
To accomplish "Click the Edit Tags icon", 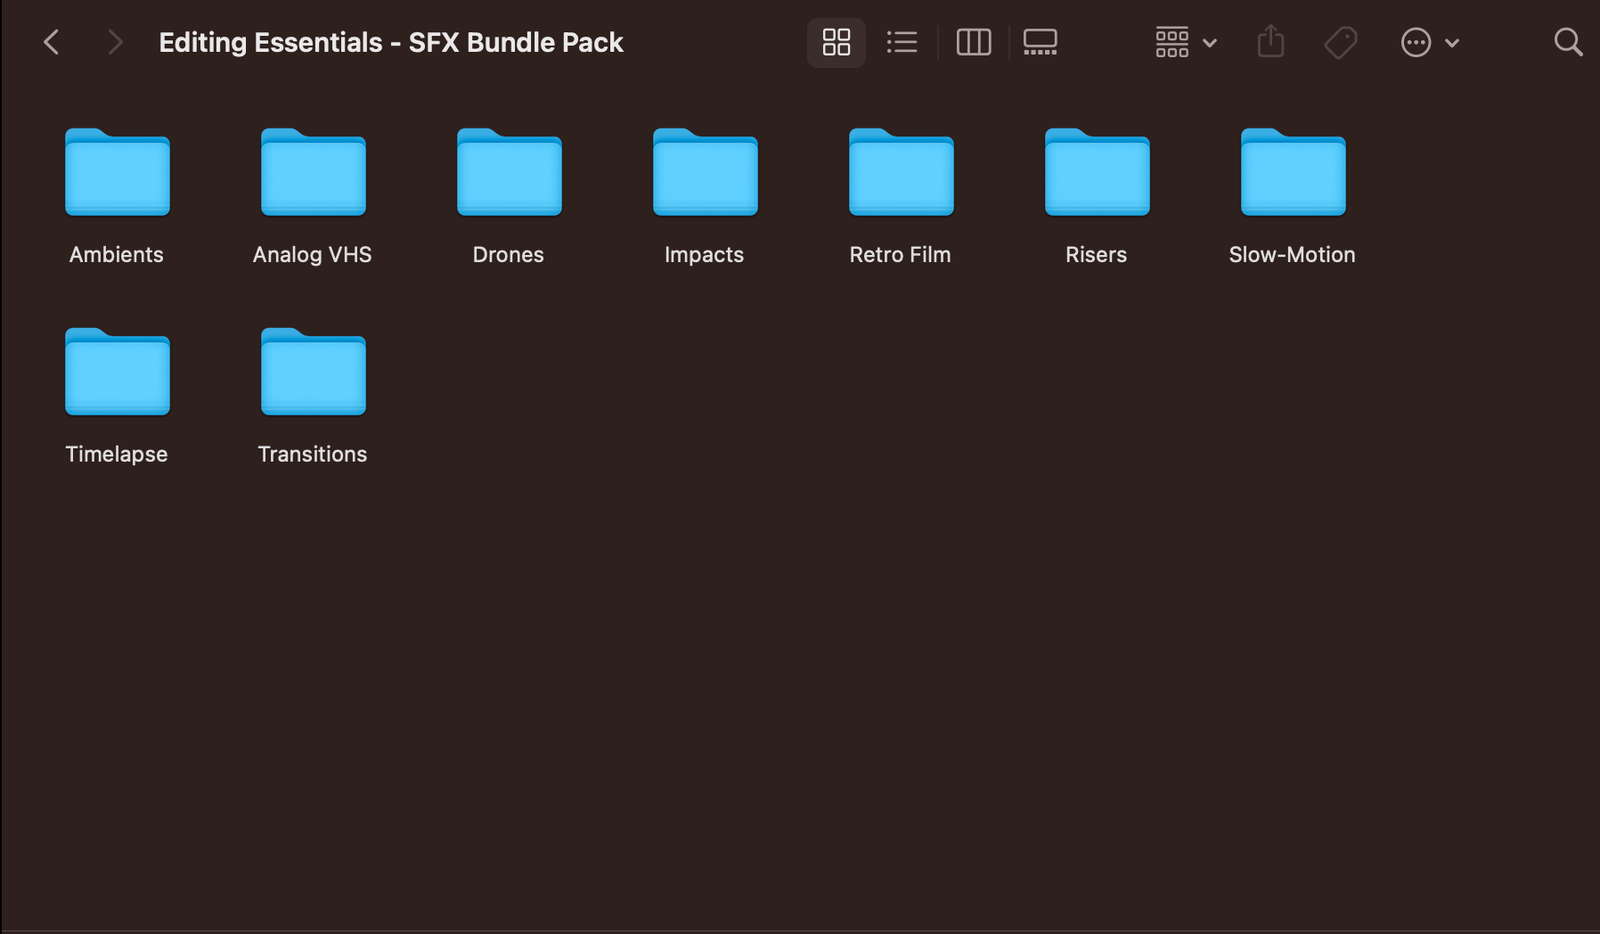I will coord(1340,42).
